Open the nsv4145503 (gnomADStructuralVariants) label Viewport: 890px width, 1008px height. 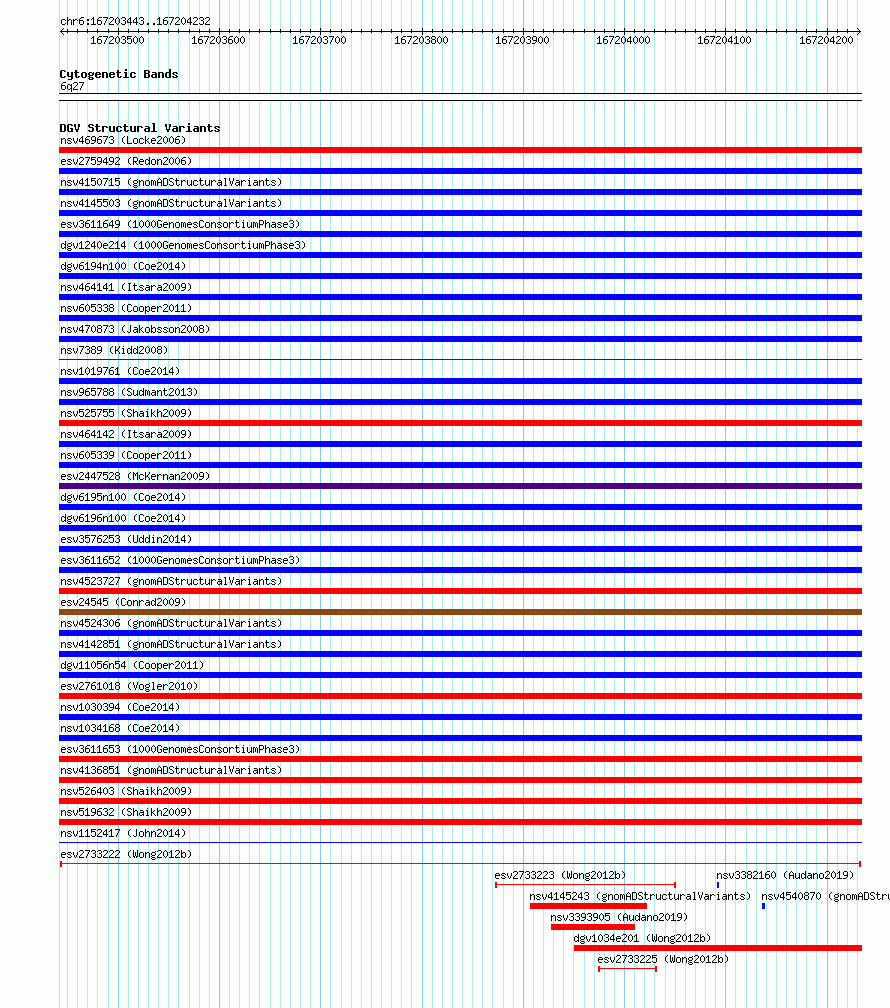tap(171, 203)
